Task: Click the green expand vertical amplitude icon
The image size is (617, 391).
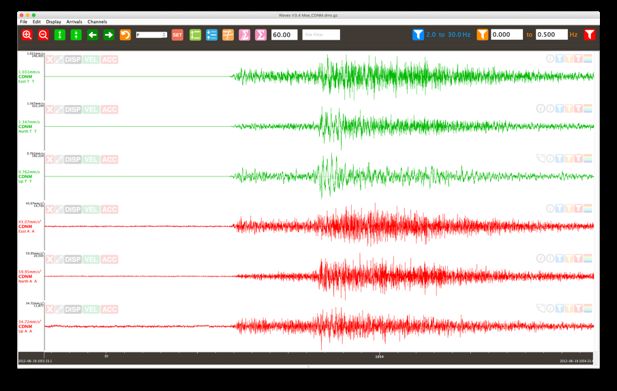Action: pos(60,35)
